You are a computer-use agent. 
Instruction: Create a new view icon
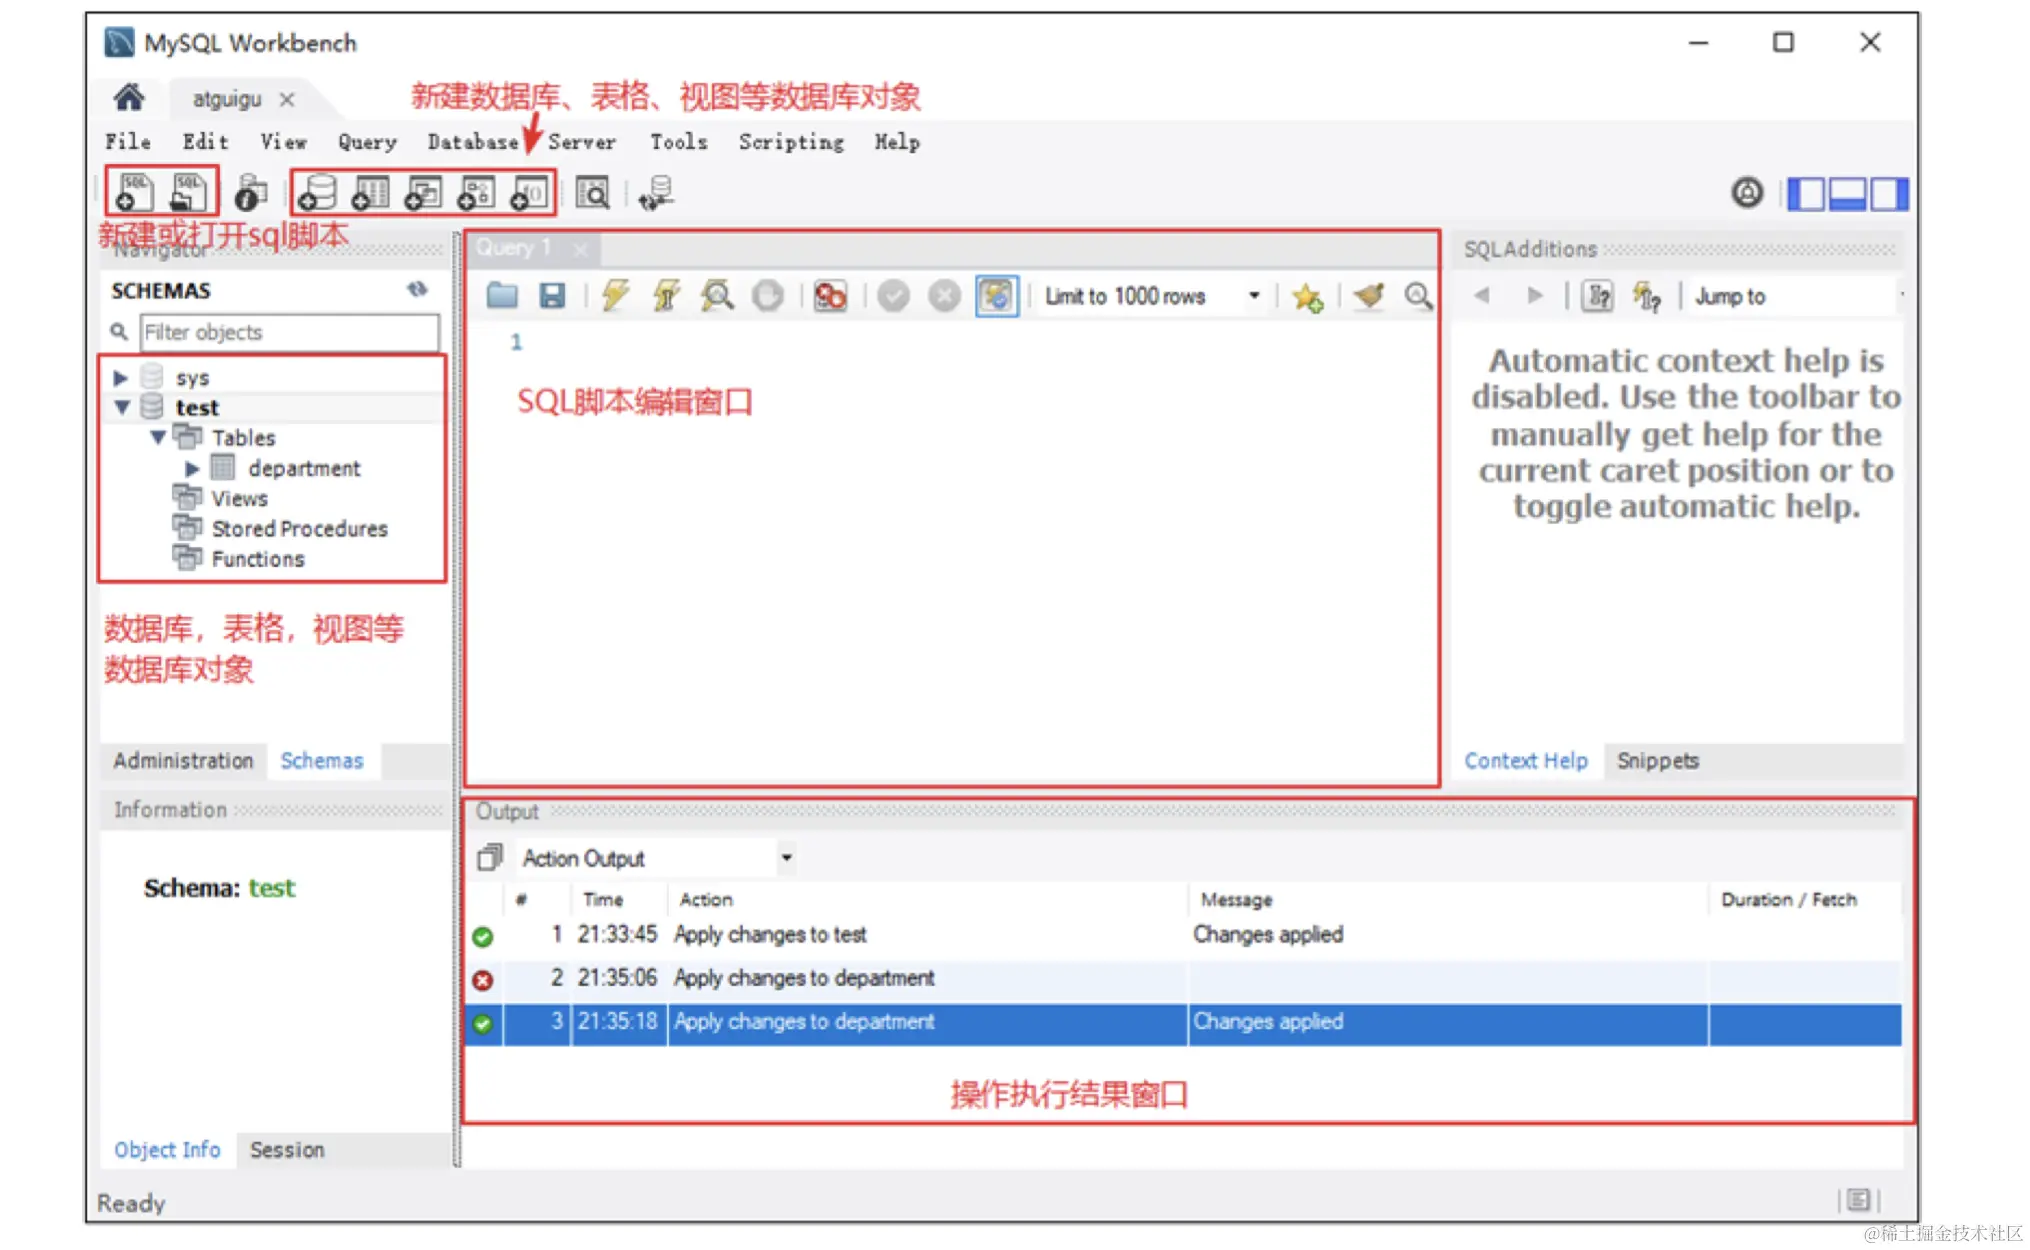(423, 193)
